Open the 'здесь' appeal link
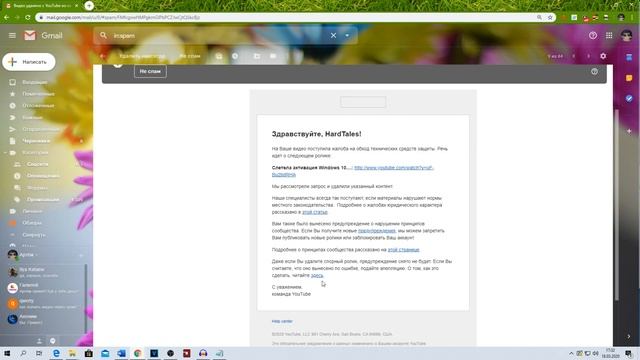640x360 pixels. (x=317, y=276)
